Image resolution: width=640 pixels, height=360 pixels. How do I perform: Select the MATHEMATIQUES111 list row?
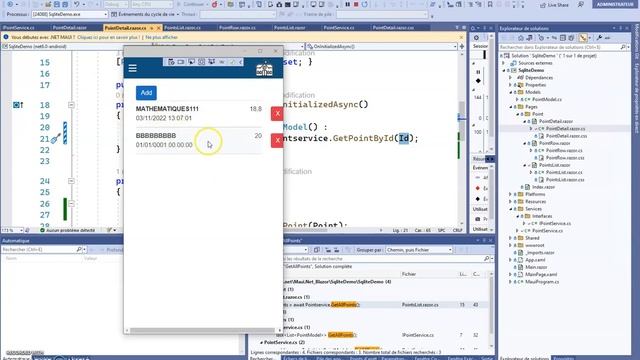coord(199,113)
